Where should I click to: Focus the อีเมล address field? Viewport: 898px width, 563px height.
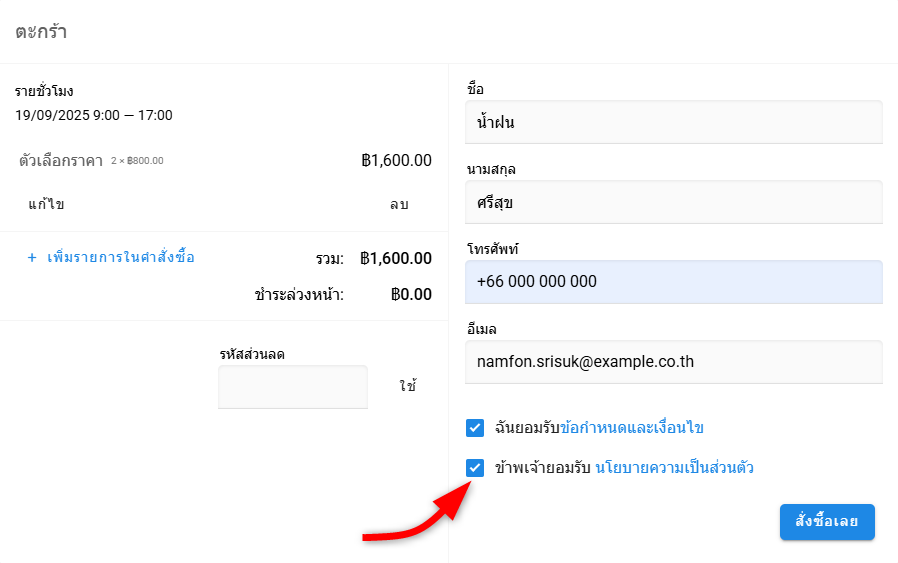(x=674, y=362)
